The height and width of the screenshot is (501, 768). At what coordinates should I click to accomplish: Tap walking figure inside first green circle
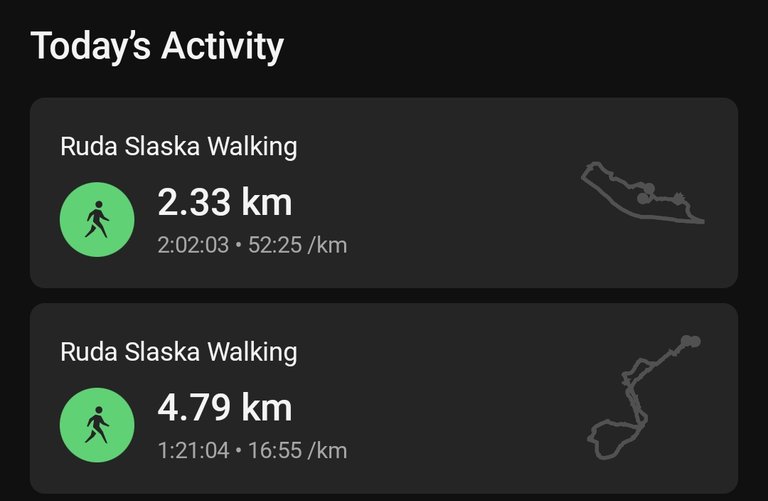pyautogui.click(x=97, y=219)
